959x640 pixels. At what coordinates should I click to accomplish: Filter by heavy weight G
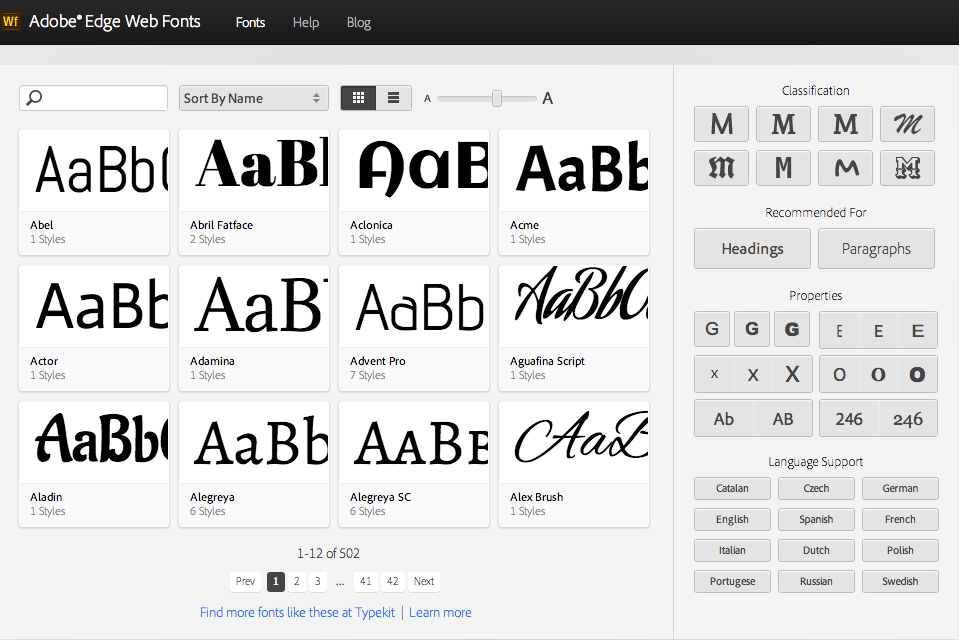click(792, 329)
